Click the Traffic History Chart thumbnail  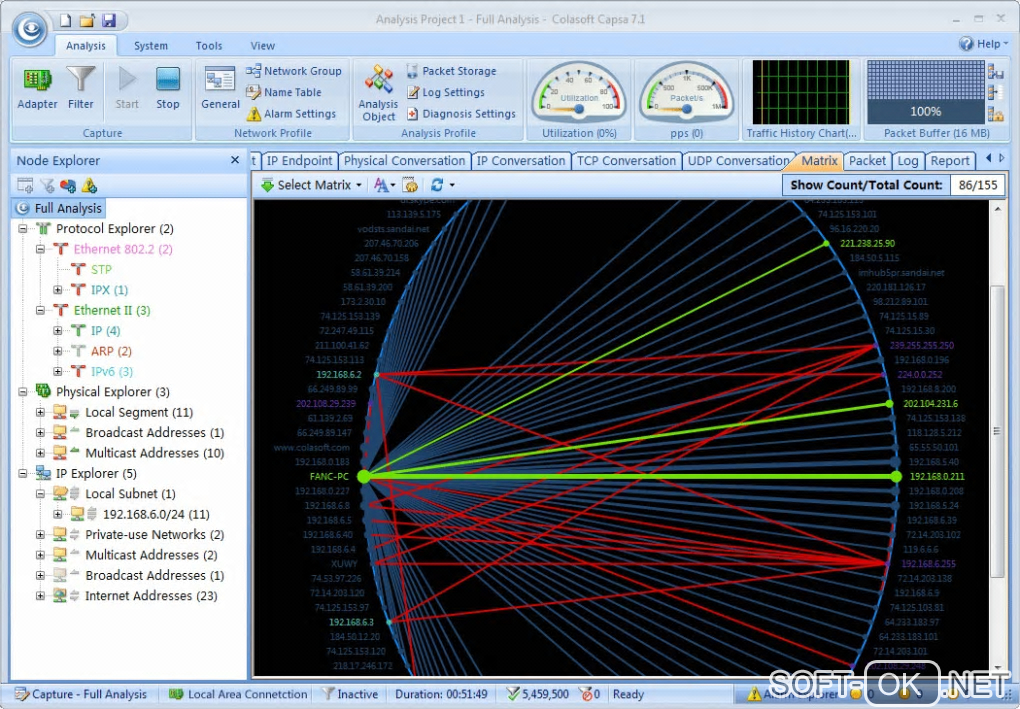click(x=801, y=92)
